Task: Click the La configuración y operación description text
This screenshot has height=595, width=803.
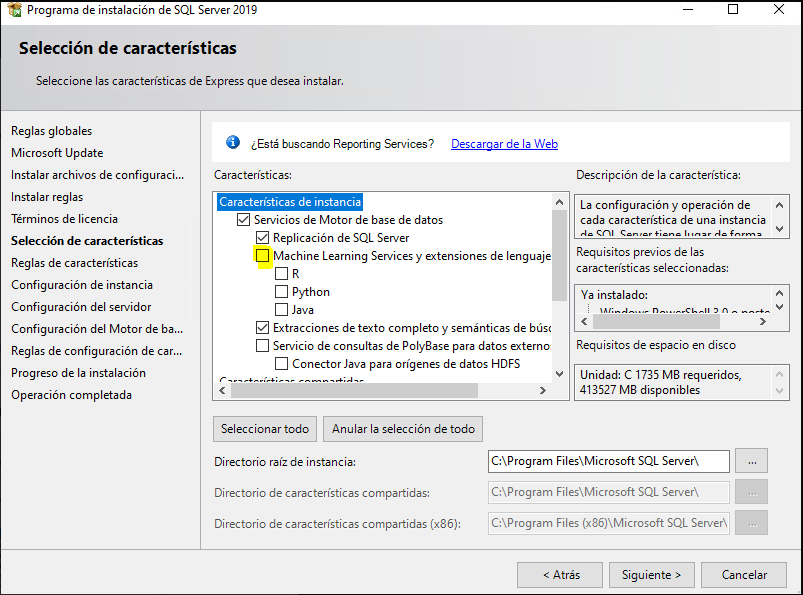Action: [x=673, y=219]
